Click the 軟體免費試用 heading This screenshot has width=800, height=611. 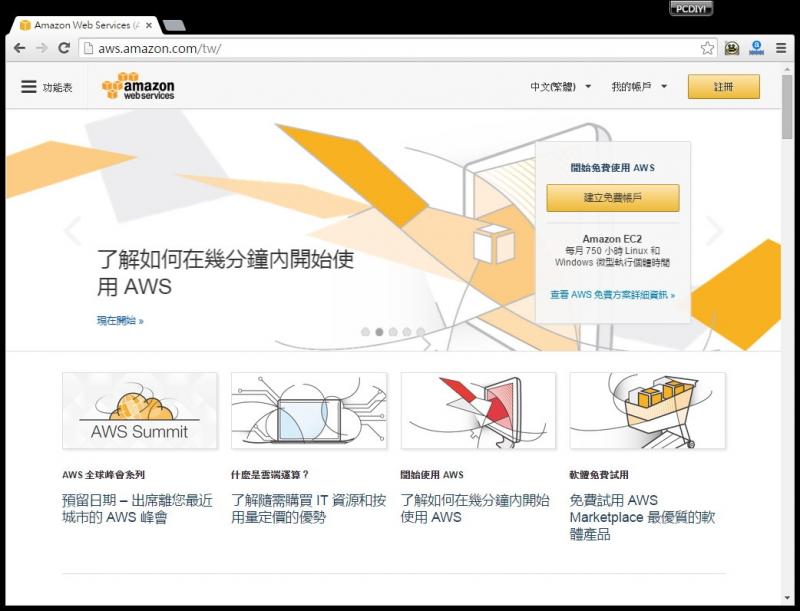[x=599, y=475]
